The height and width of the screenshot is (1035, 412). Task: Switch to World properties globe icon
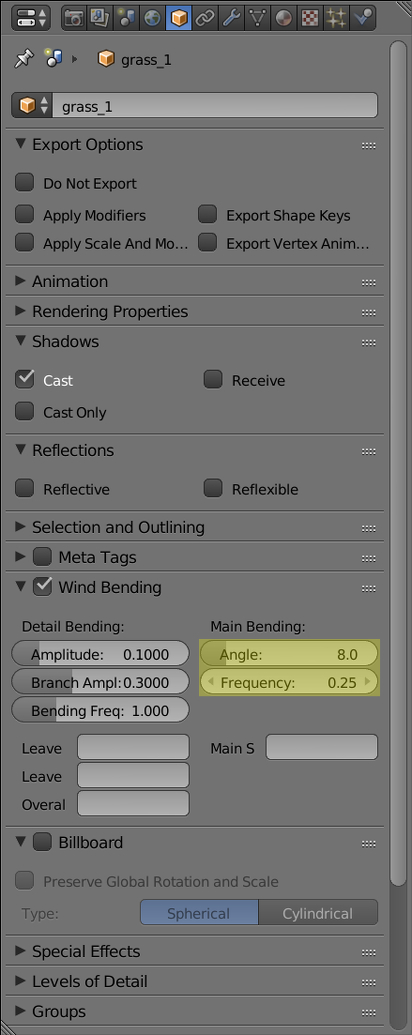152,18
